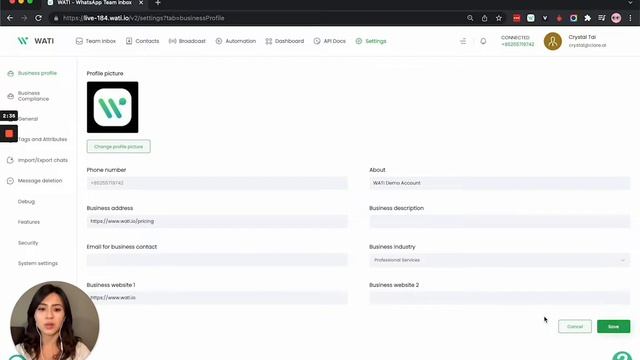The image size is (640, 360).
Task: Open the Chrome extensions puzzle icon
Action: click(588, 18)
